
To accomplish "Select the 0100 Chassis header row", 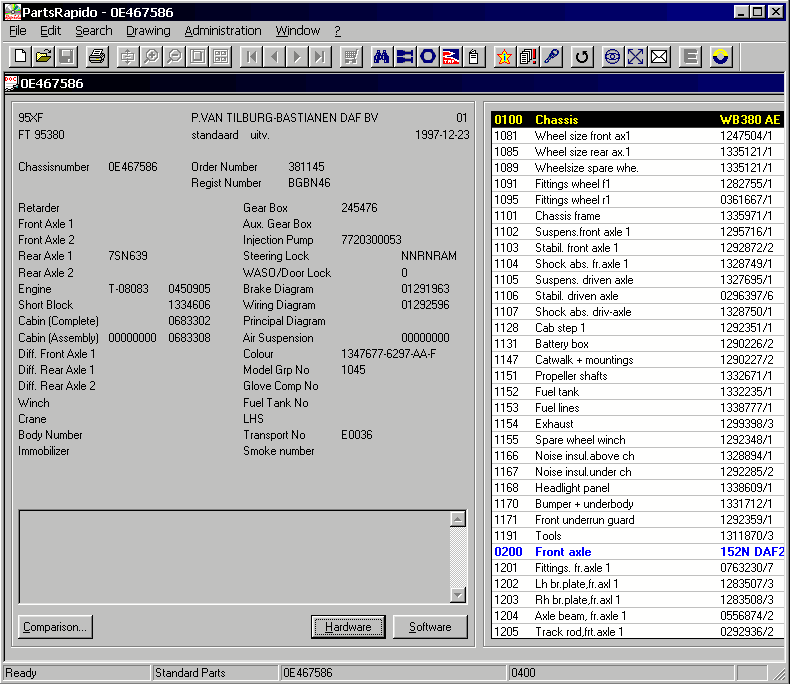I will 637,119.
